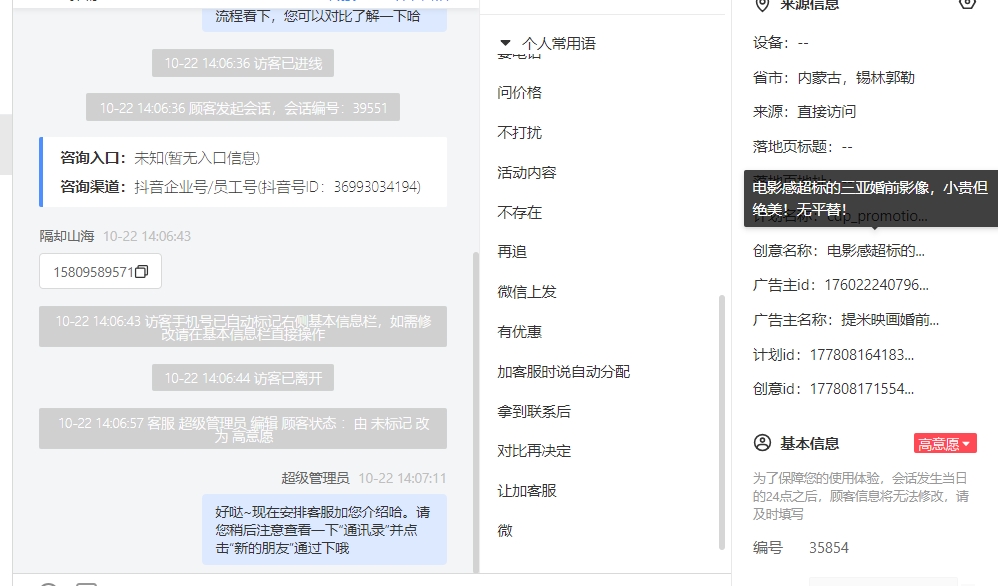Click the 顾客状态 edit log notice
The width and height of the screenshot is (998, 586).
pyautogui.click(x=243, y=429)
